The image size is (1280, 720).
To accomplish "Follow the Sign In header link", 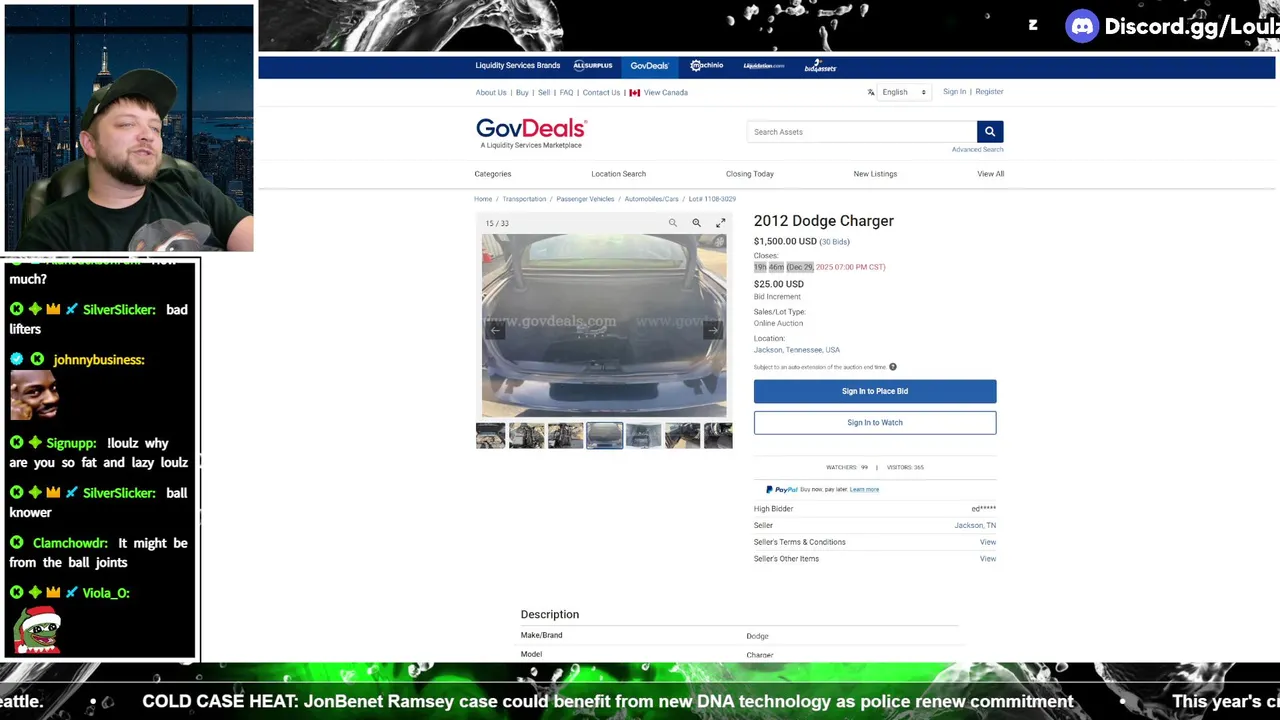I will pyautogui.click(x=954, y=92).
